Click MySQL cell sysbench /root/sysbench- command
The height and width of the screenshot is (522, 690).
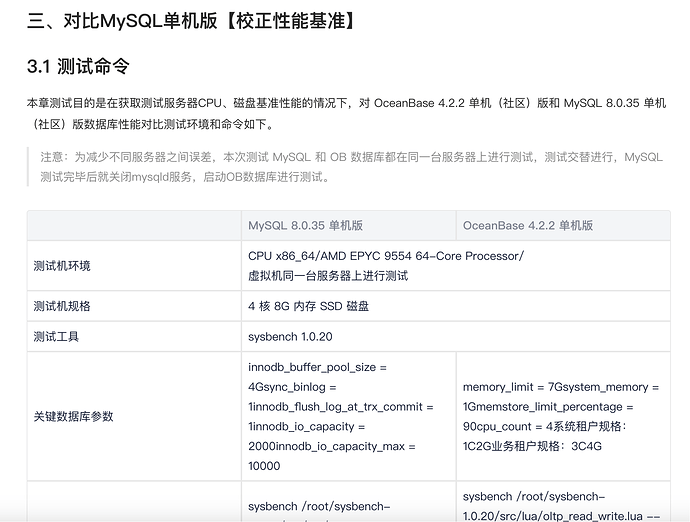pyautogui.click(x=349, y=502)
